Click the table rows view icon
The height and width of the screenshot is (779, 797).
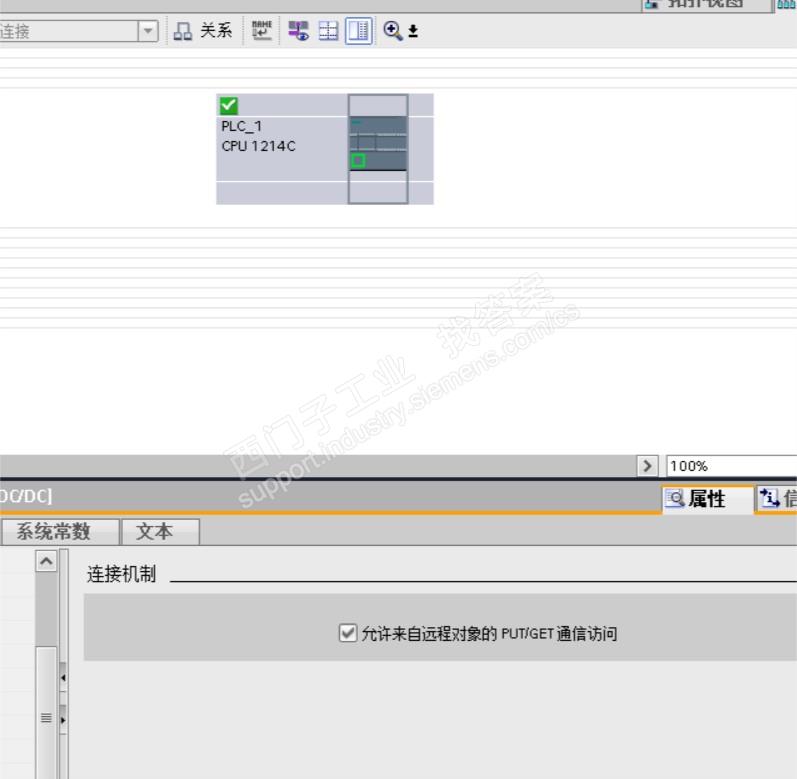coord(328,31)
